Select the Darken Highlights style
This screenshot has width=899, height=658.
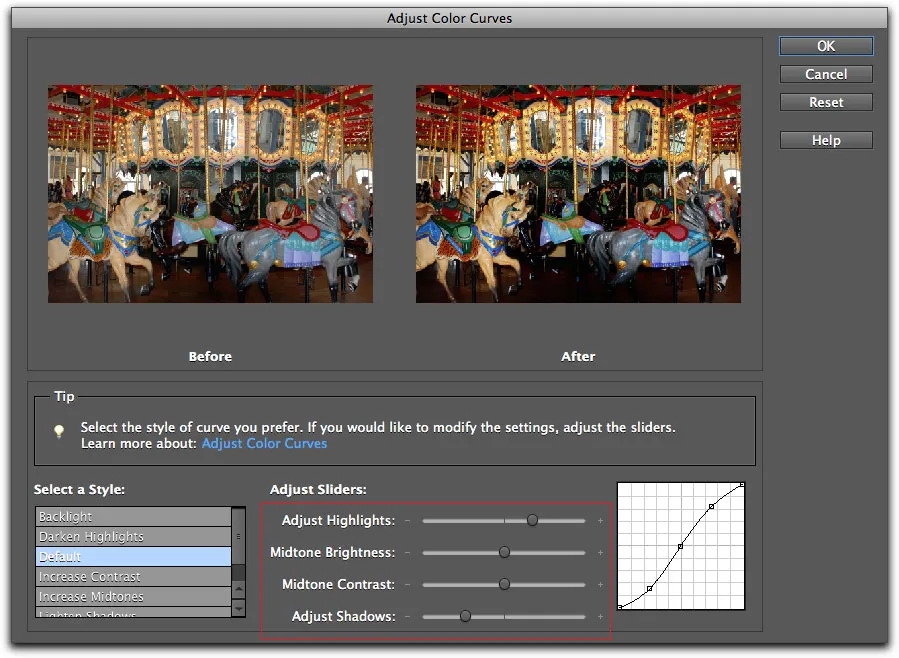point(130,536)
